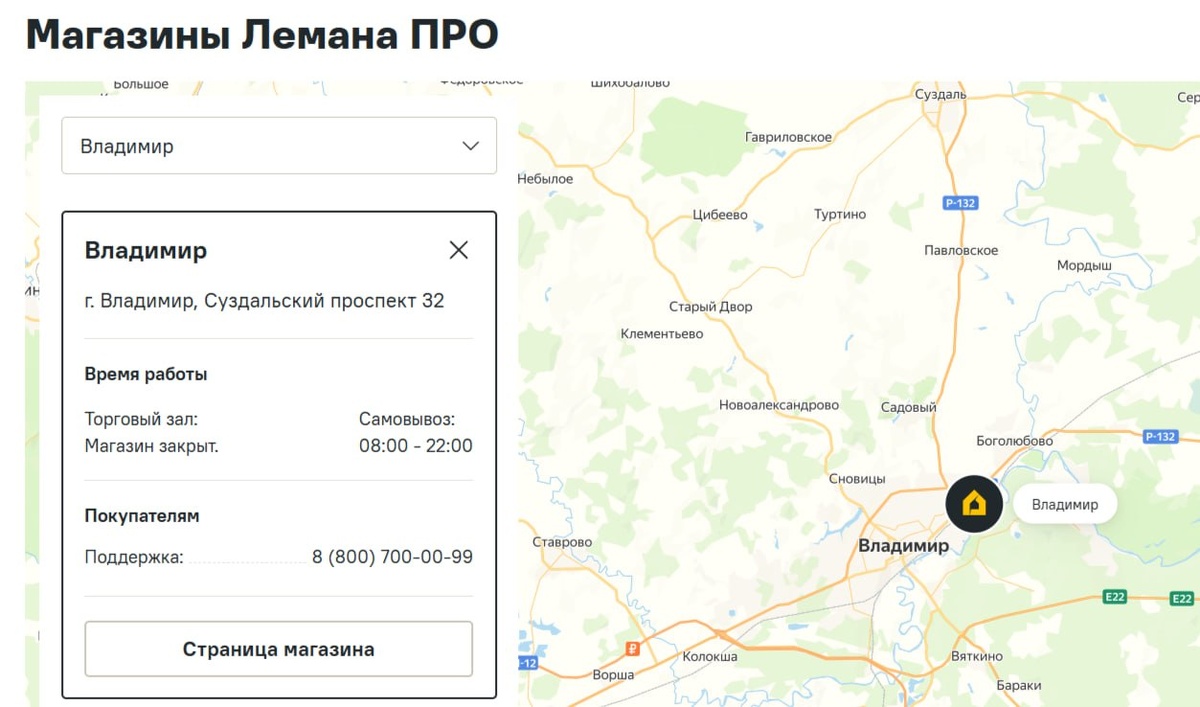
Task: Click the Магазины Лемана ПРО heading
Action: point(262,36)
